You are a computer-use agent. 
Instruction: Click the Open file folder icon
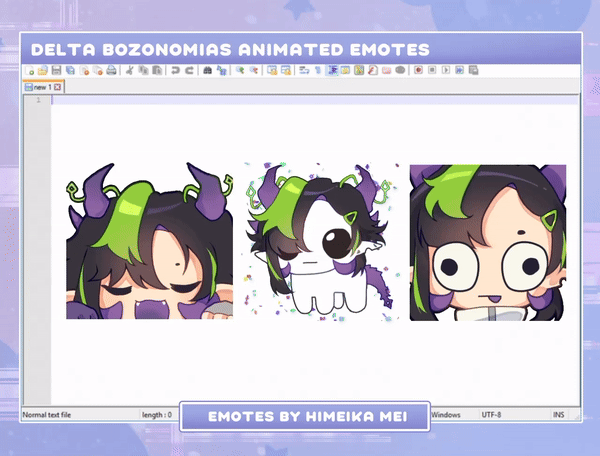click(x=43, y=71)
